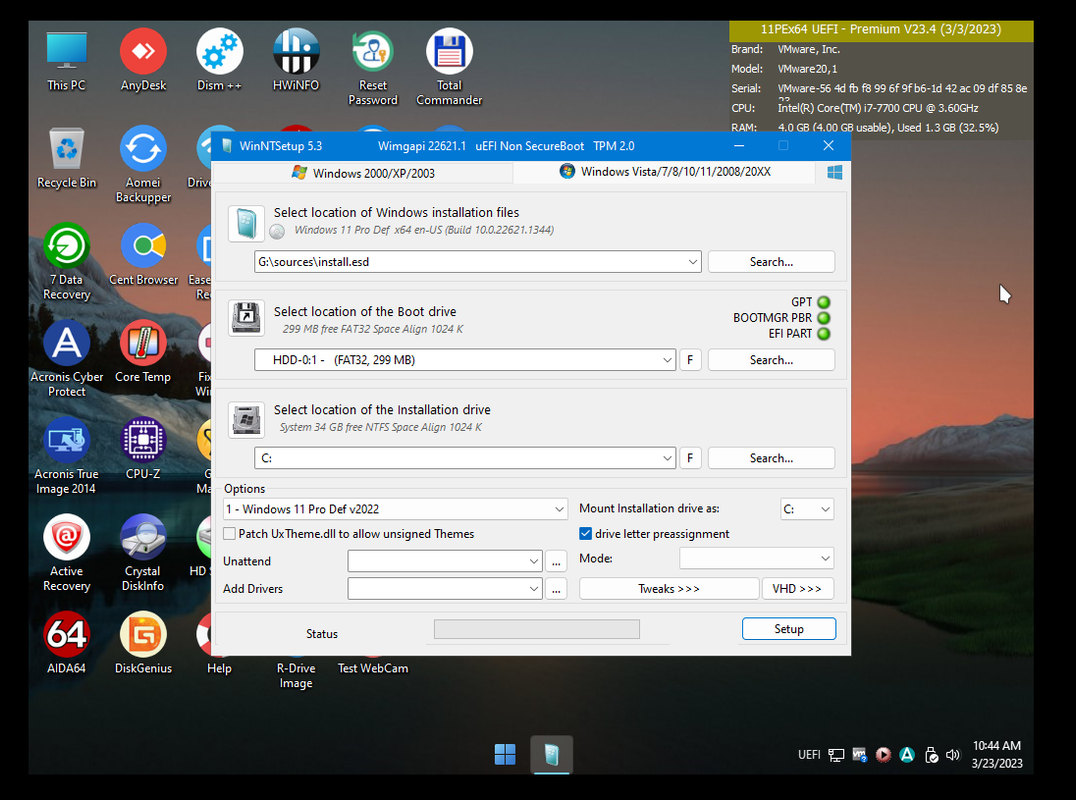This screenshot has width=1076, height=800.
Task: Click the Status progress bar
Action: click(537, 629)
